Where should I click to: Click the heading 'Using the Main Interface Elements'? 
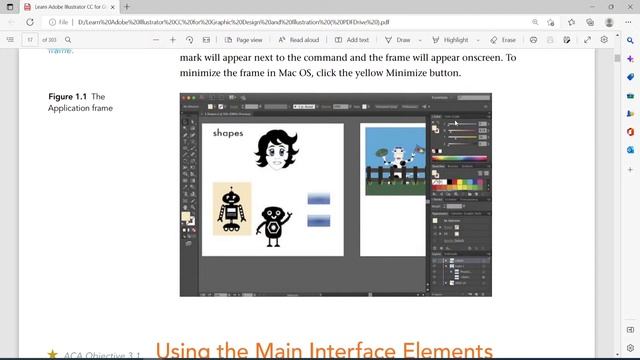click(x=324, y=351)
